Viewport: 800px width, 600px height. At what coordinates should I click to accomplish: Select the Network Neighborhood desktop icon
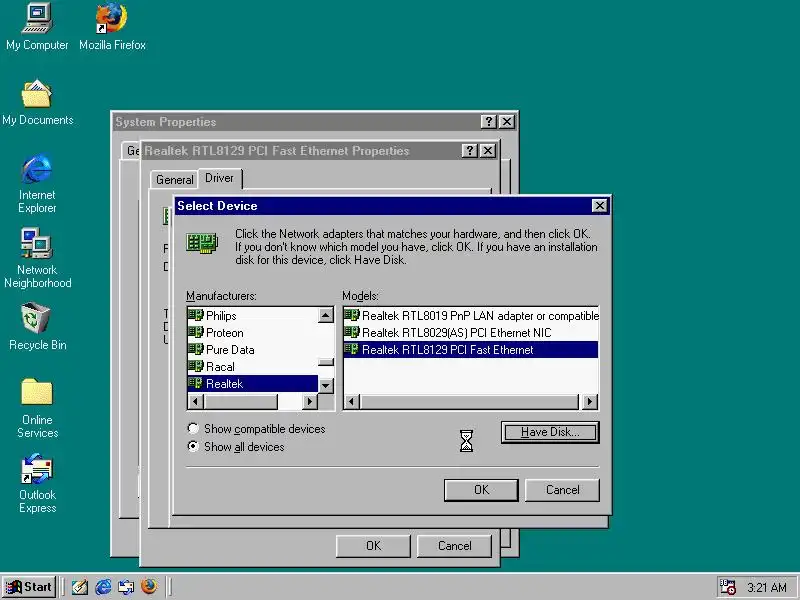tap(37, 243)
